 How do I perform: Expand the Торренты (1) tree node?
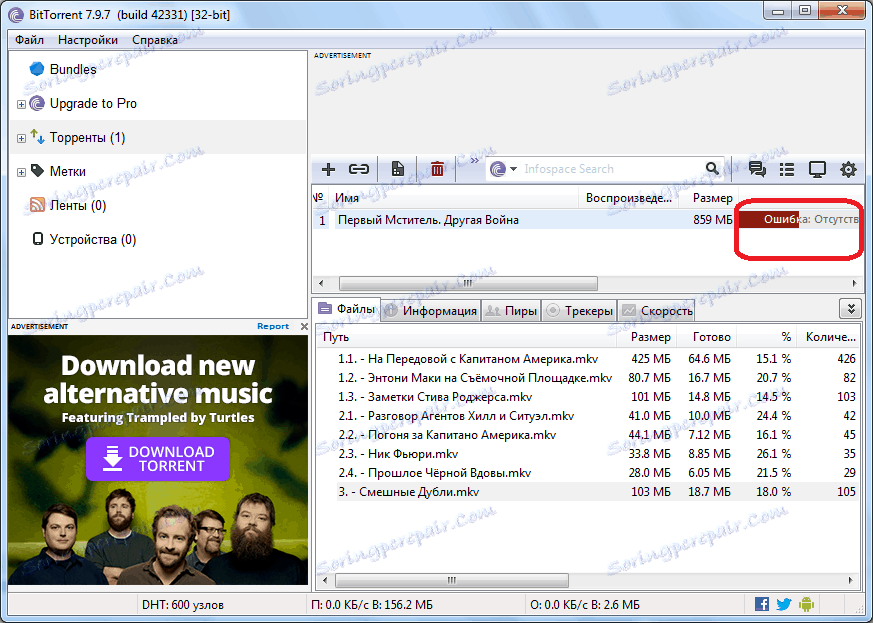(x=21, y=138)
